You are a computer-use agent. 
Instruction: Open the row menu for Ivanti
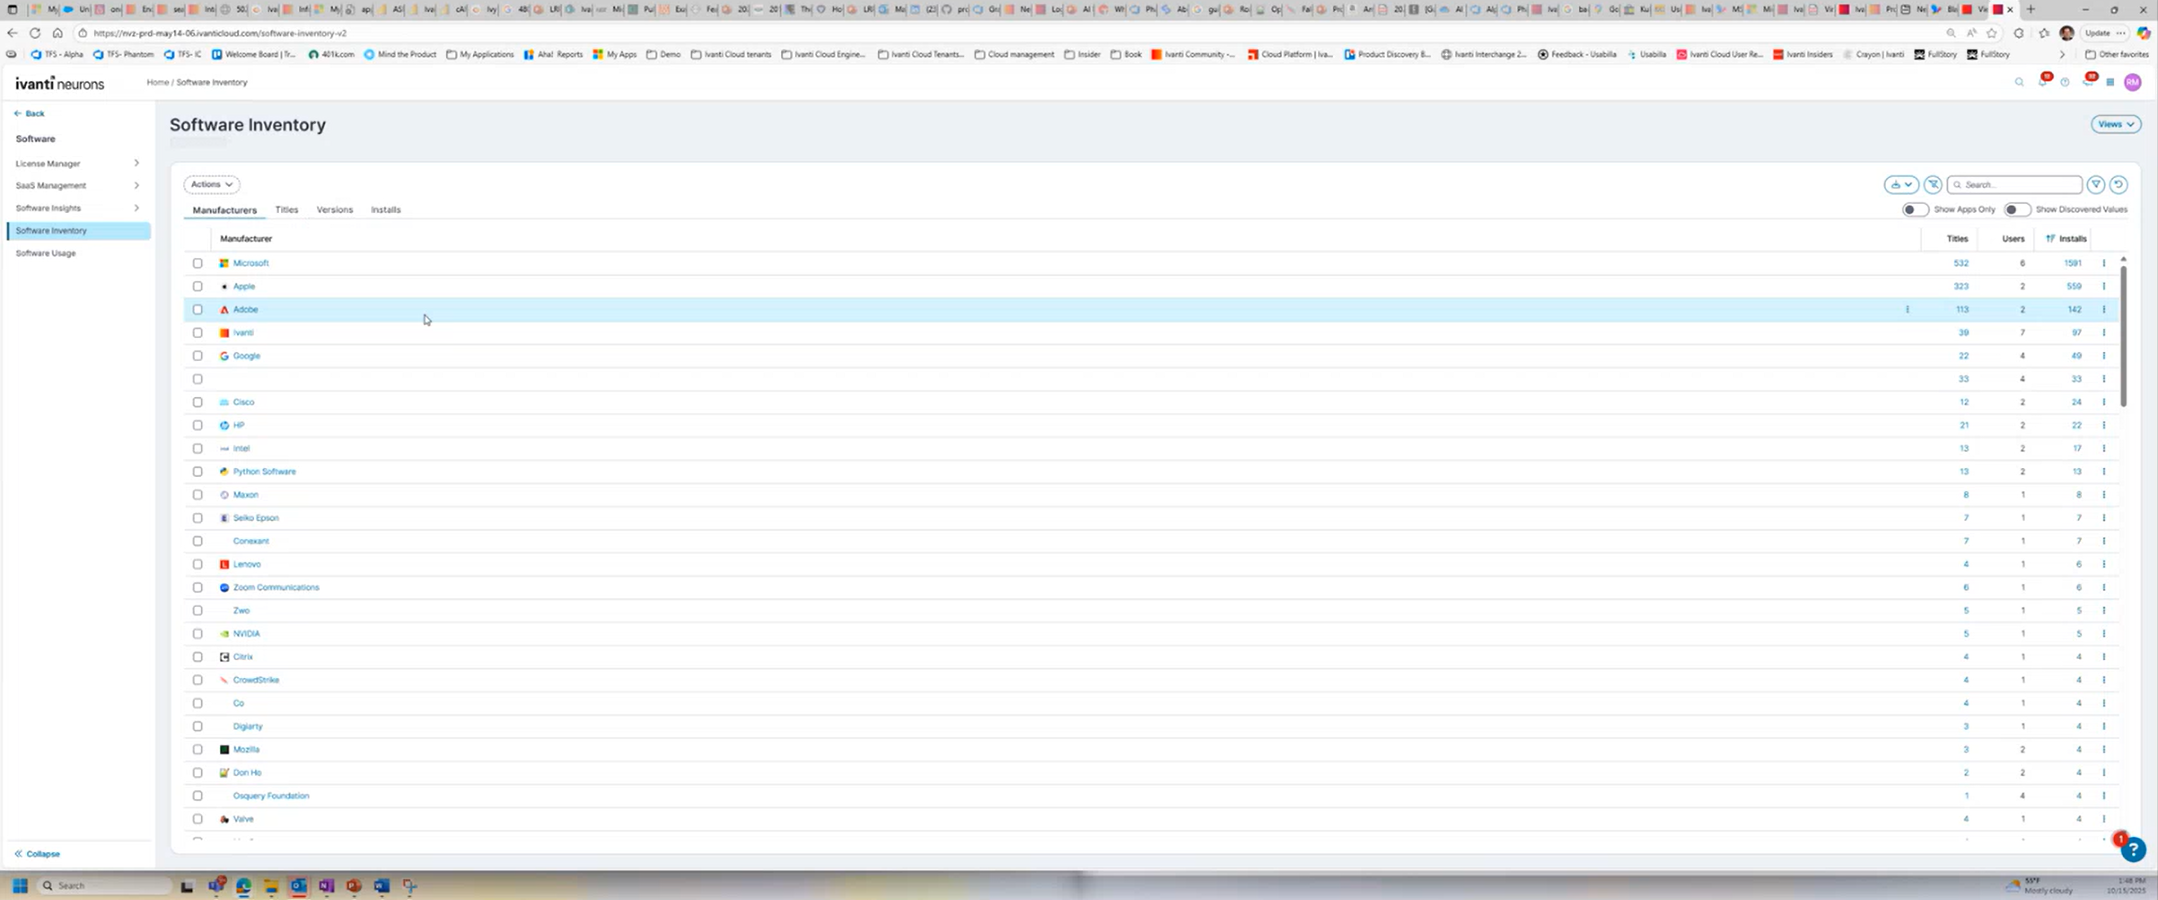(x=2104, y=333)
